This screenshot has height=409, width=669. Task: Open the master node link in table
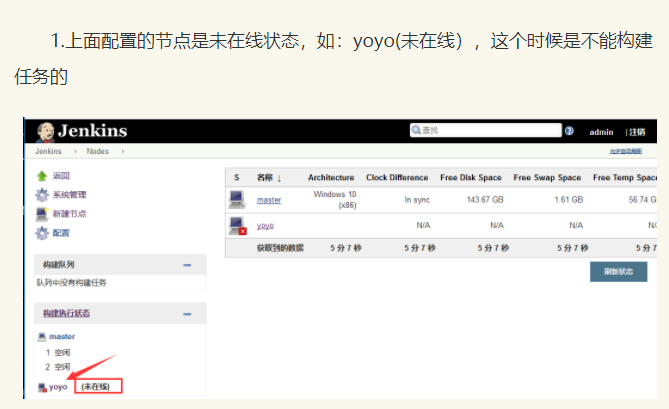click(x=269, y=200)
